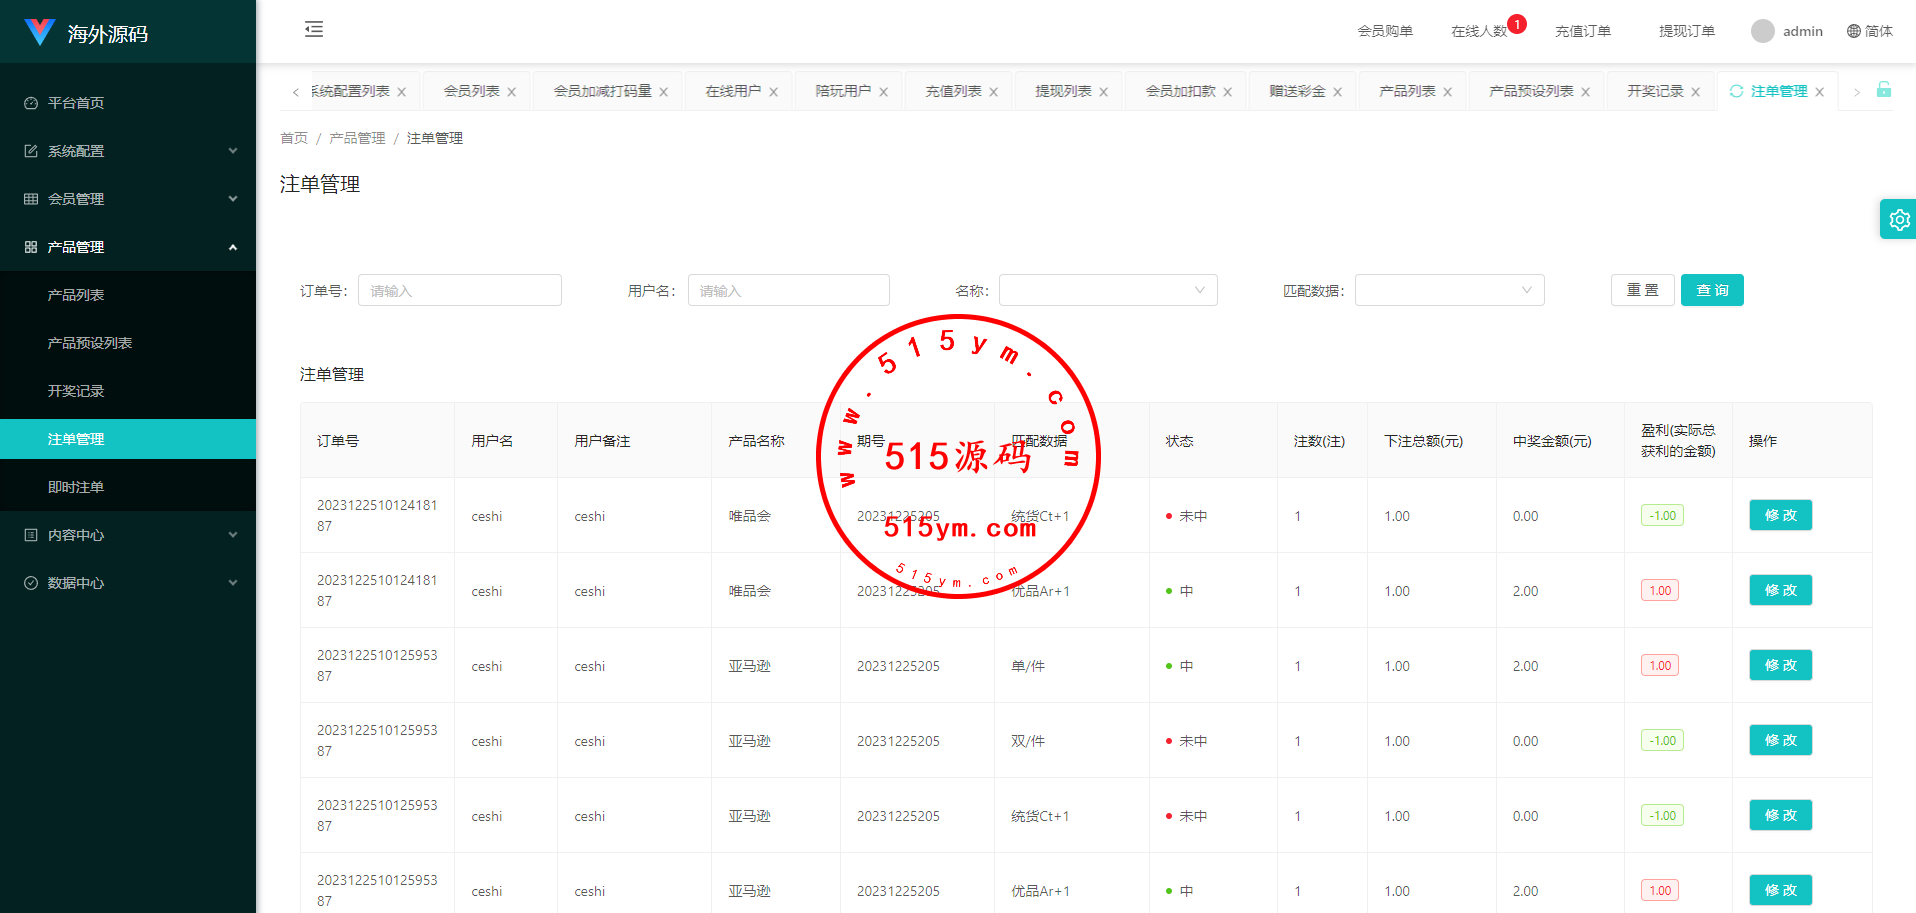The image size is (1916, 913).
Task: Open the floating settings gear panel
Action: tap(1899, 220)
